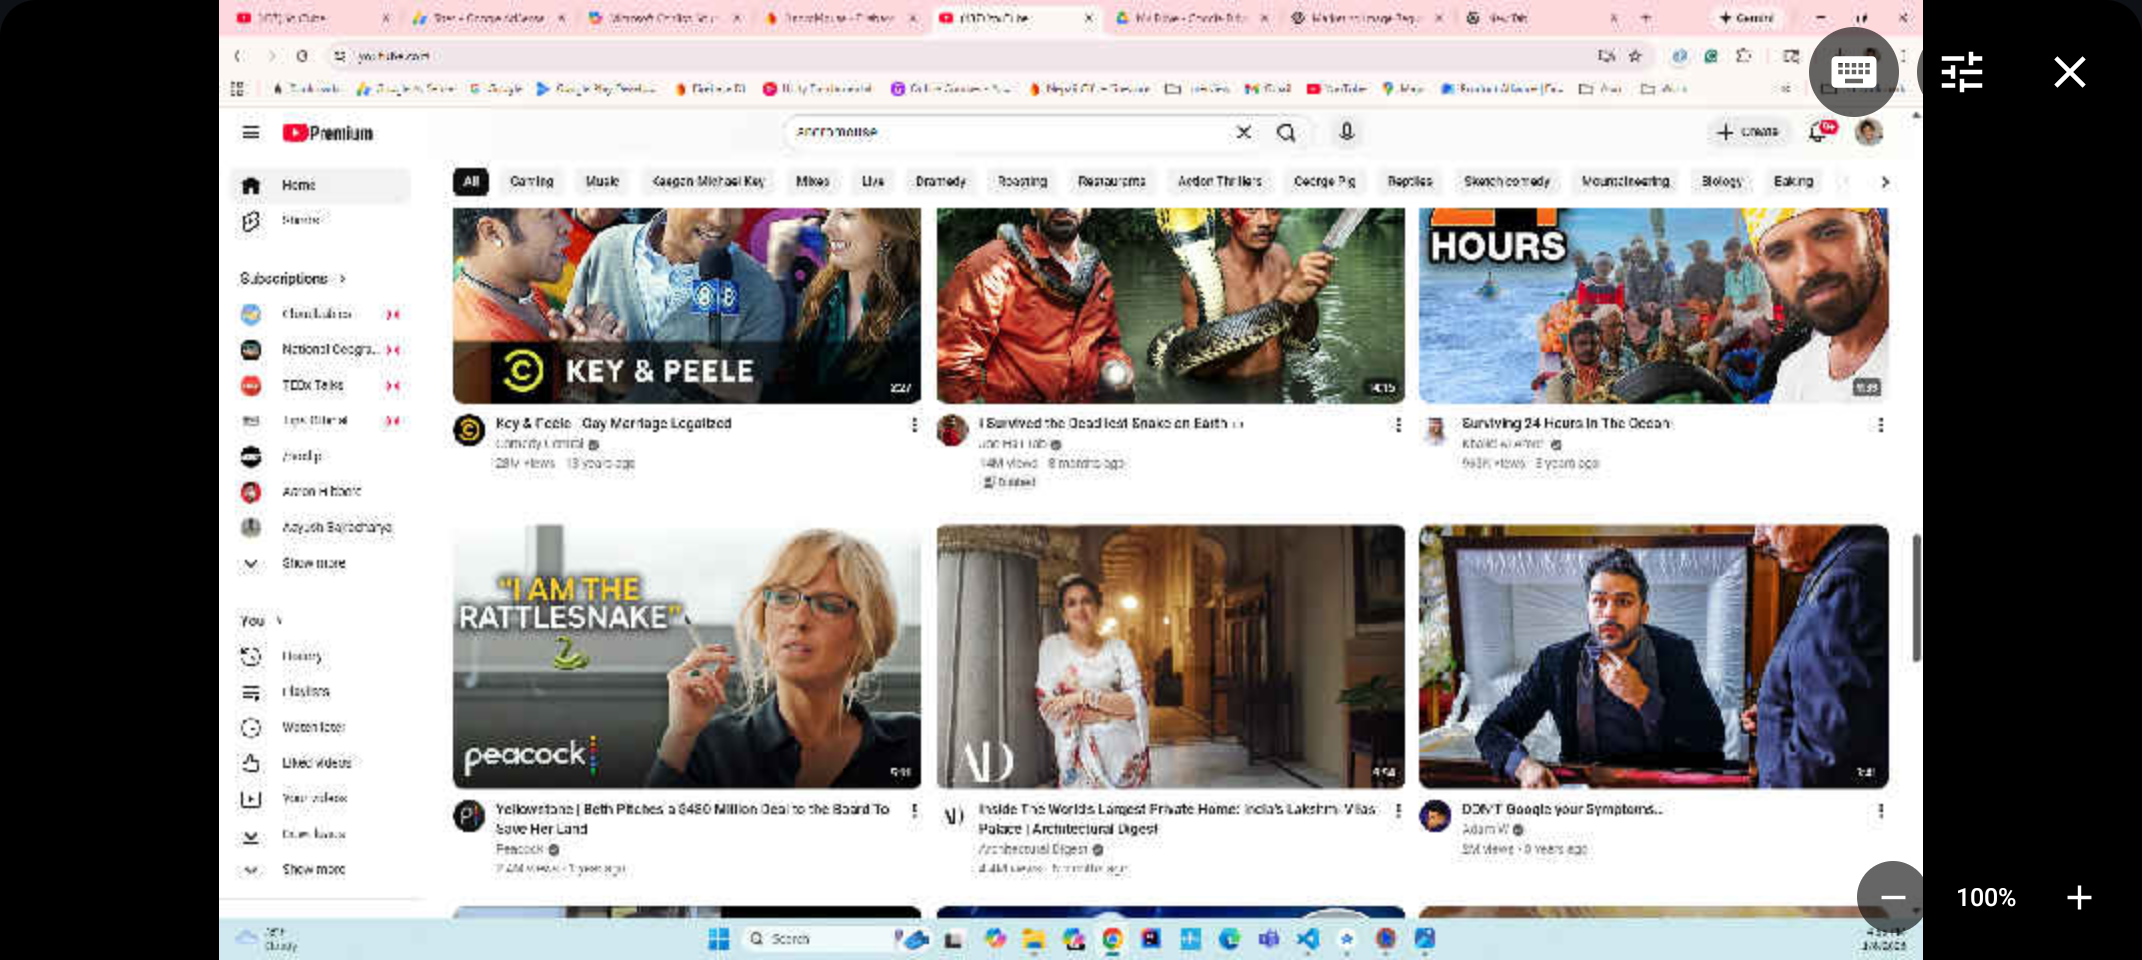2142x960 pixels.
Task: Open the YouTube hamburger guide menu
Action: coord(250,133)
